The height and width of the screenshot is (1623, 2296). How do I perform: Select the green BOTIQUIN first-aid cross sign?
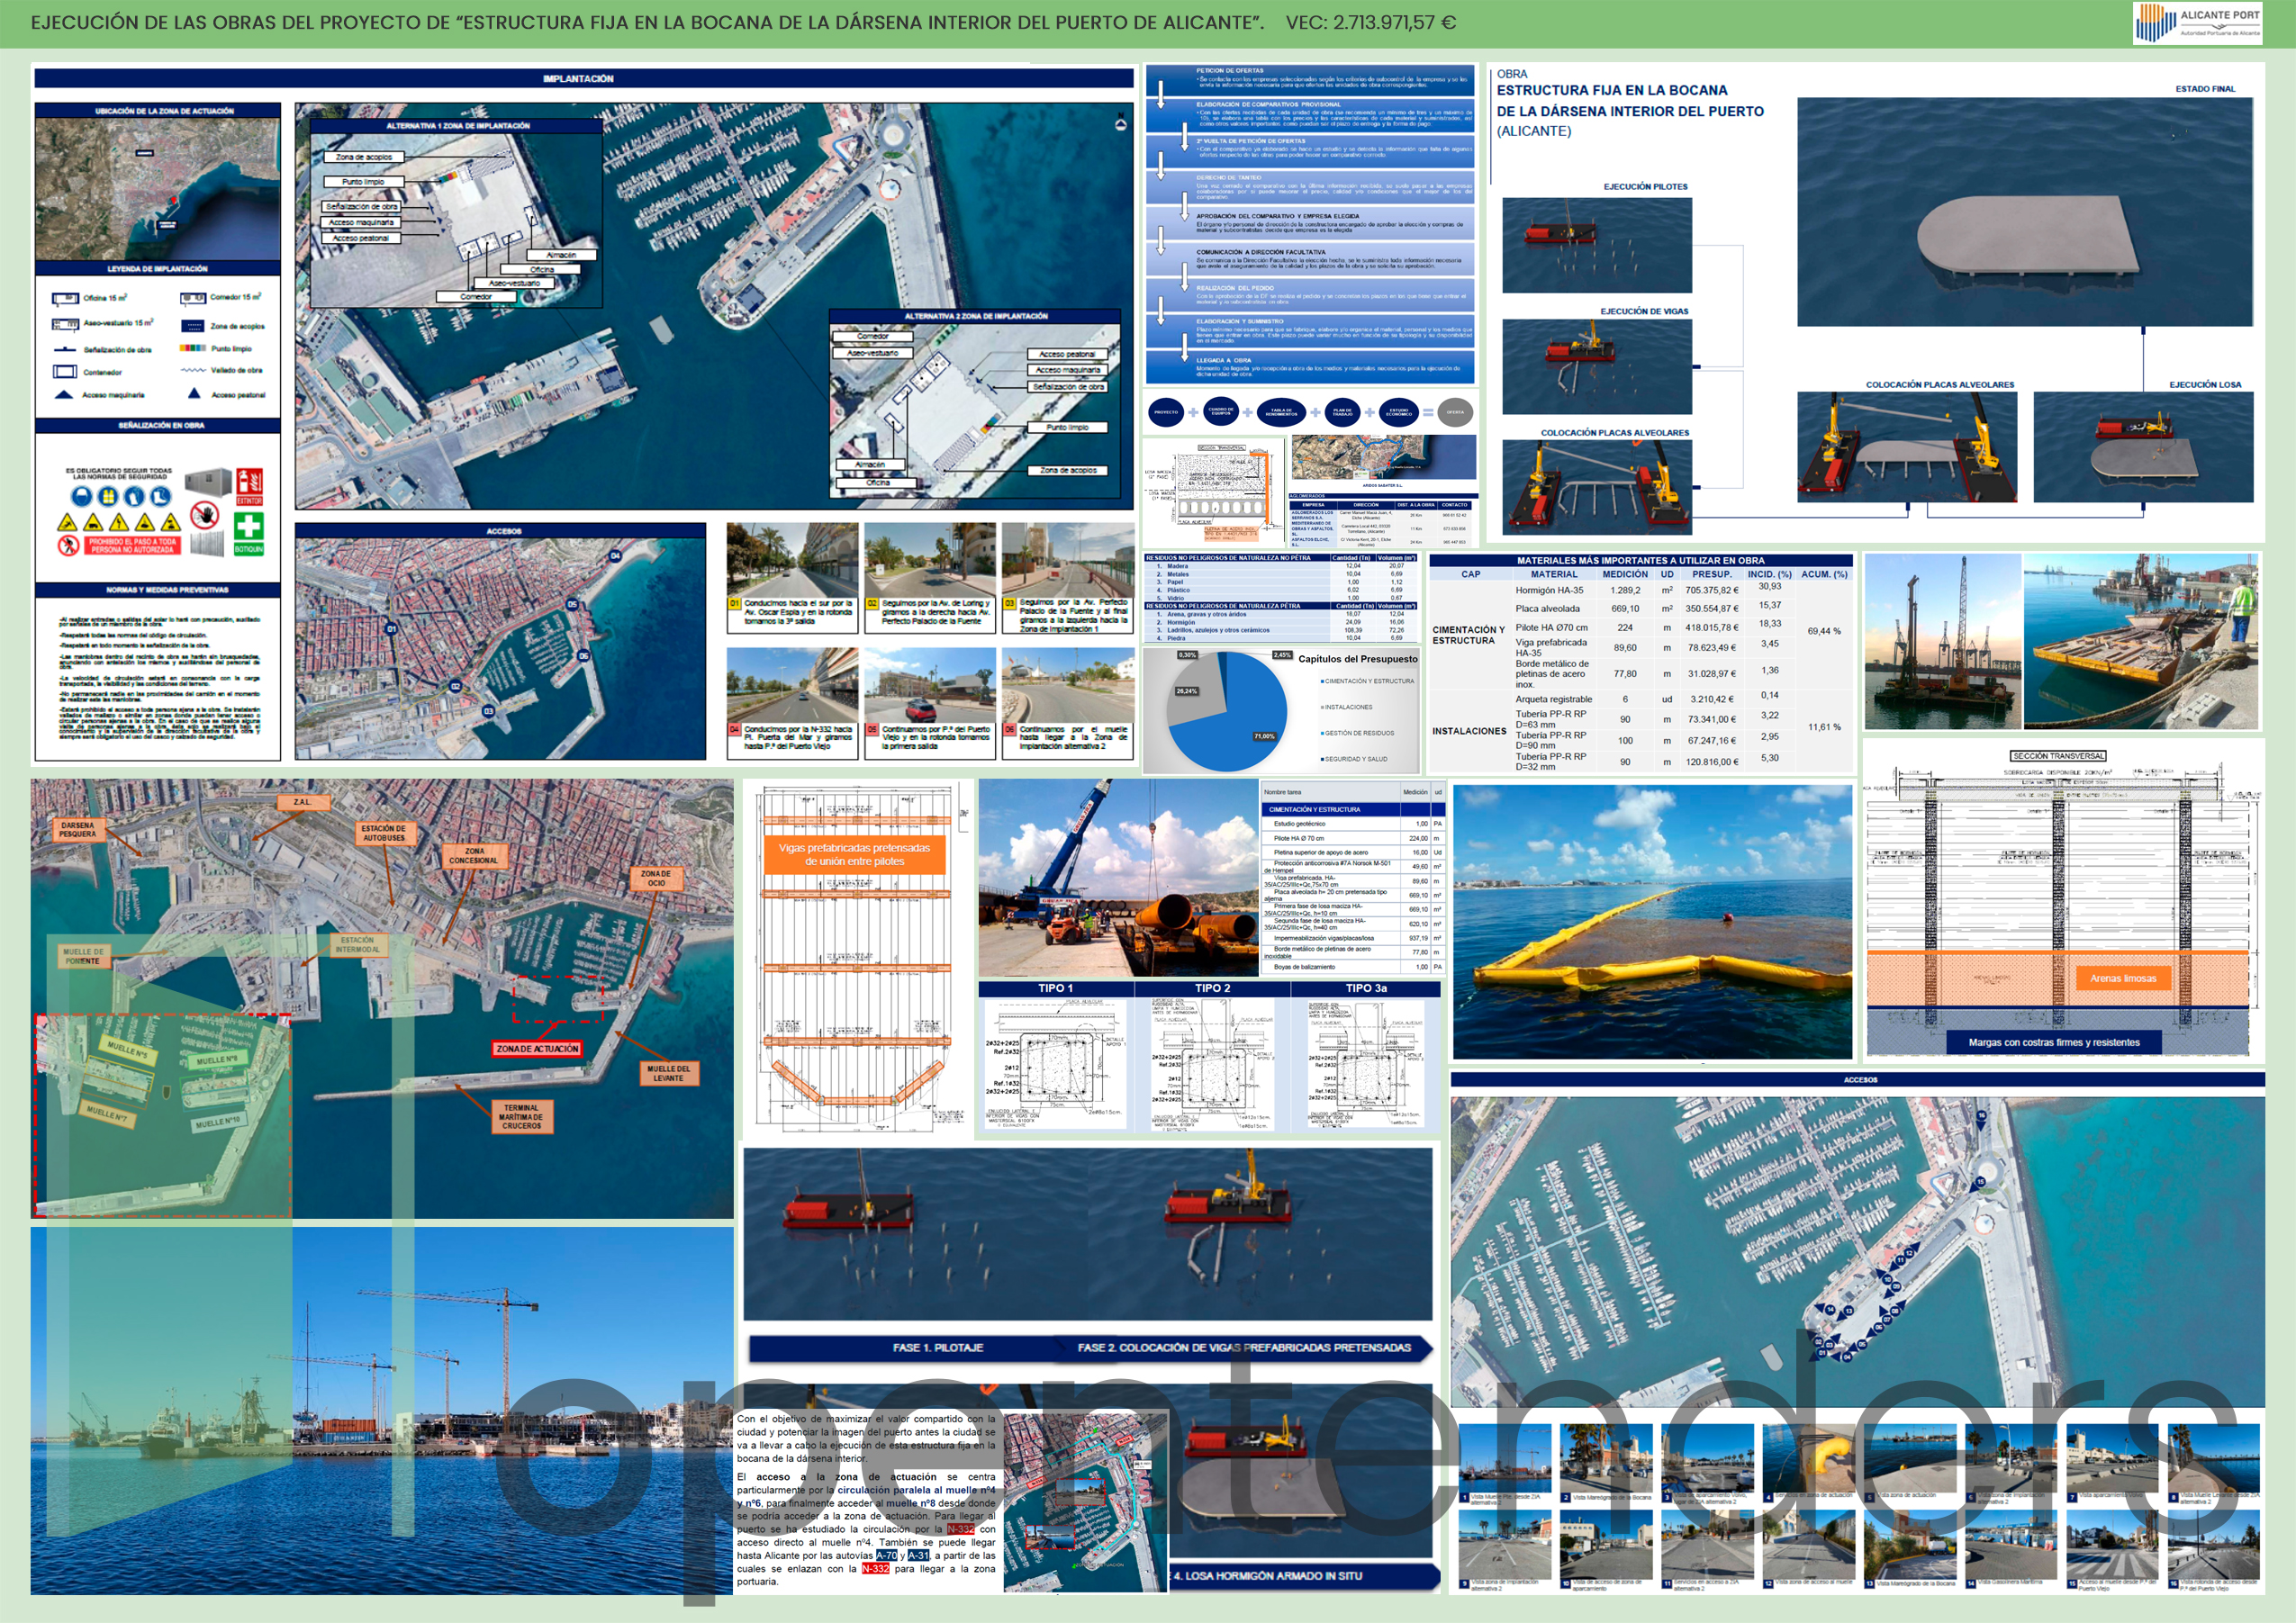(x=249, y=533)
